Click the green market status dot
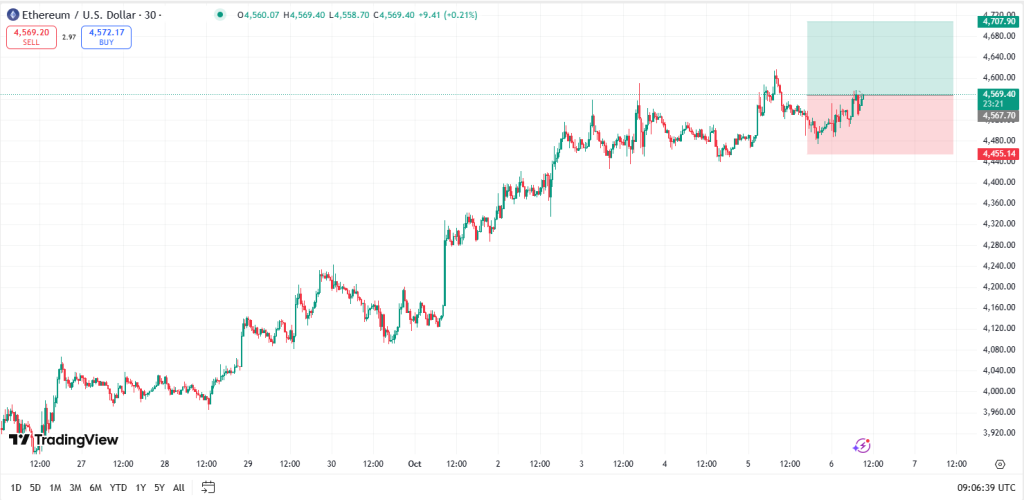The height and width of the screenshot is (500, 1024). (219, 15)
